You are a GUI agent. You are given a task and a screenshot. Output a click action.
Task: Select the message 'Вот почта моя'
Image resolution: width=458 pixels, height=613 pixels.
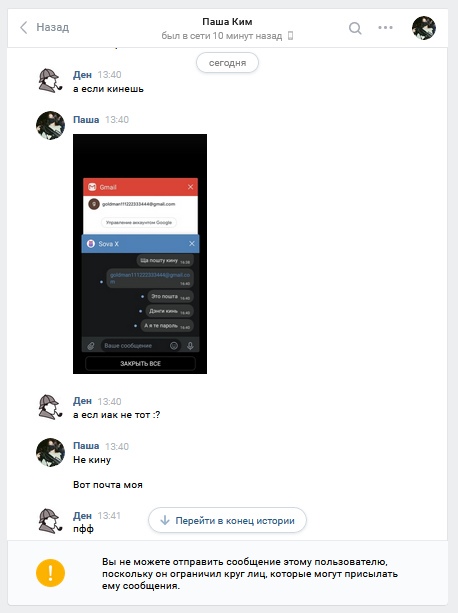pos(108,485)
